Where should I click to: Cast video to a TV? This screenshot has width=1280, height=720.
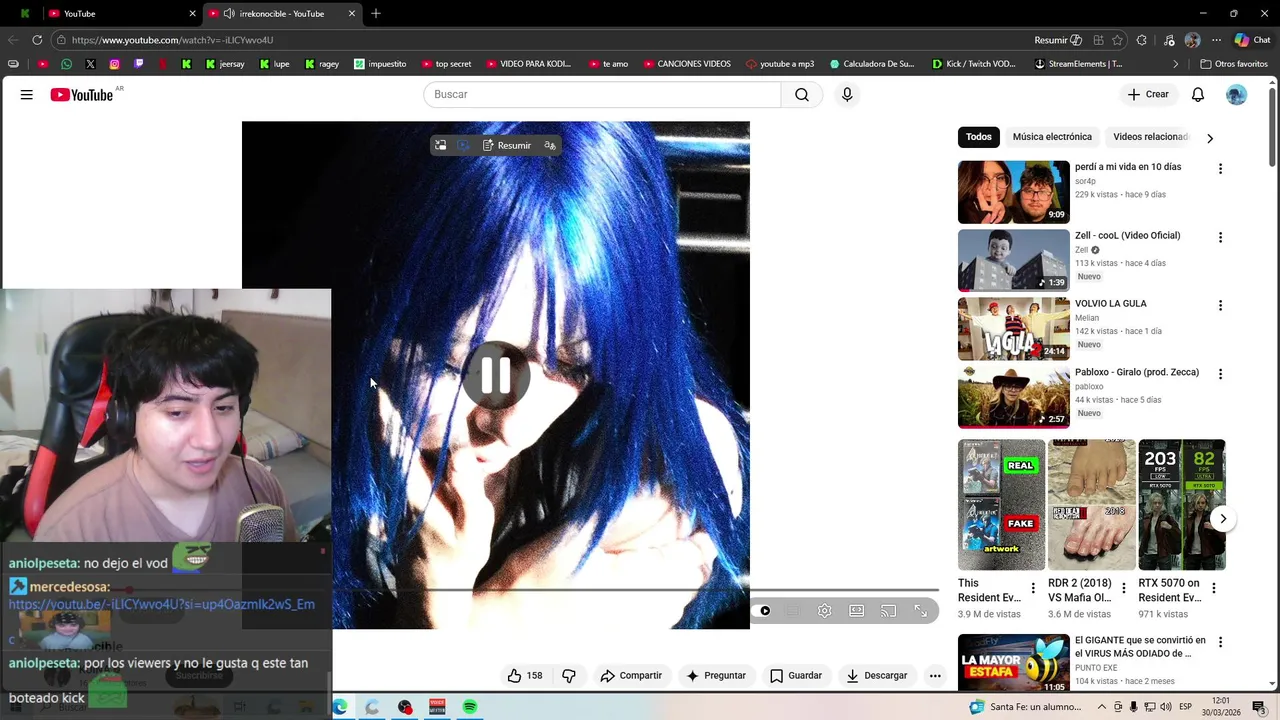tap(889, 611)
